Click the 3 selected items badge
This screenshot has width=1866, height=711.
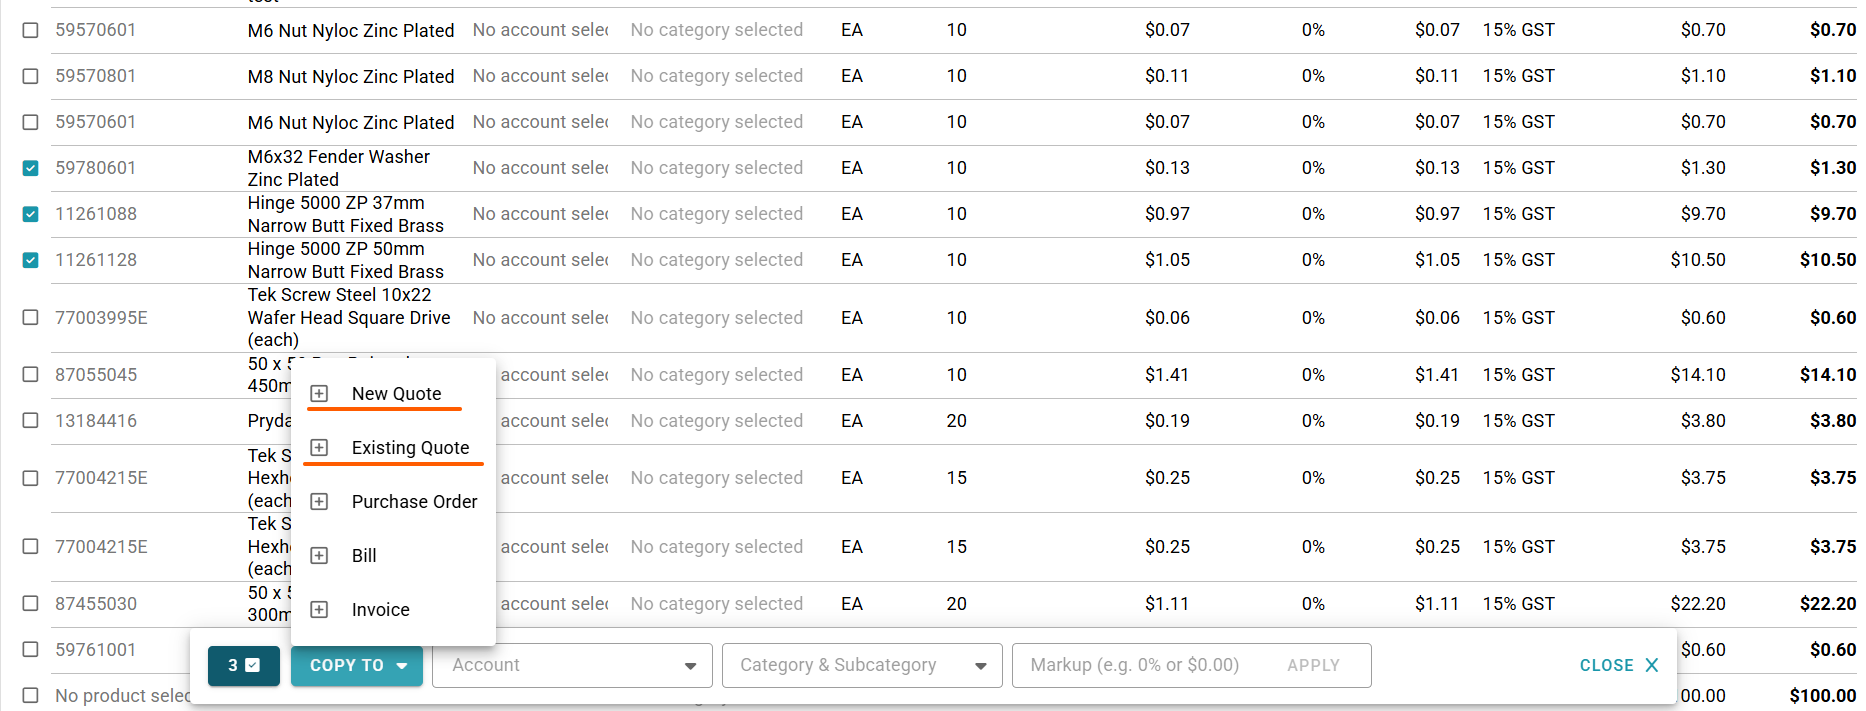coord(243,666)
